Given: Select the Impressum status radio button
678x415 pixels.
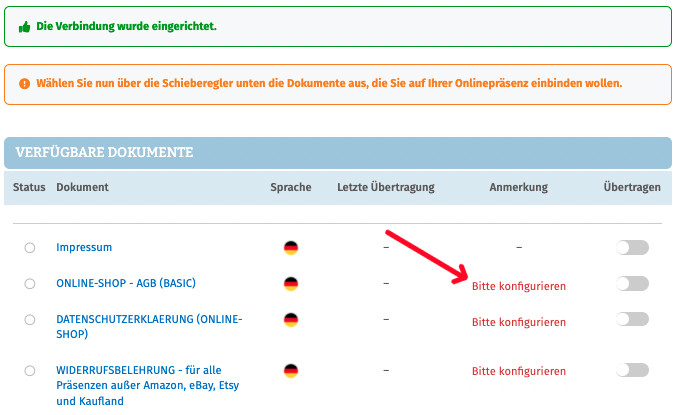Looking at the screenshot, I should 30,247.
